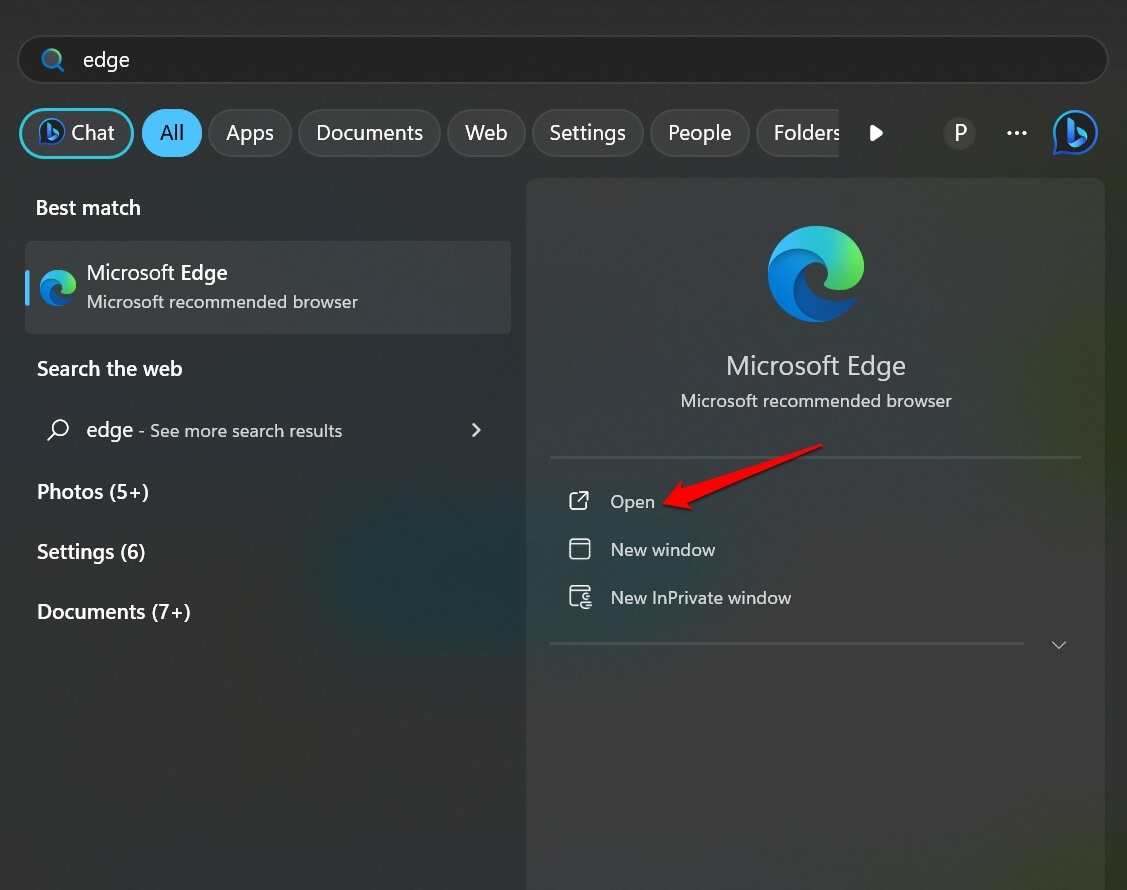Select the Open external-link icon
The image size is (1127, 890).
pos(579,500)
